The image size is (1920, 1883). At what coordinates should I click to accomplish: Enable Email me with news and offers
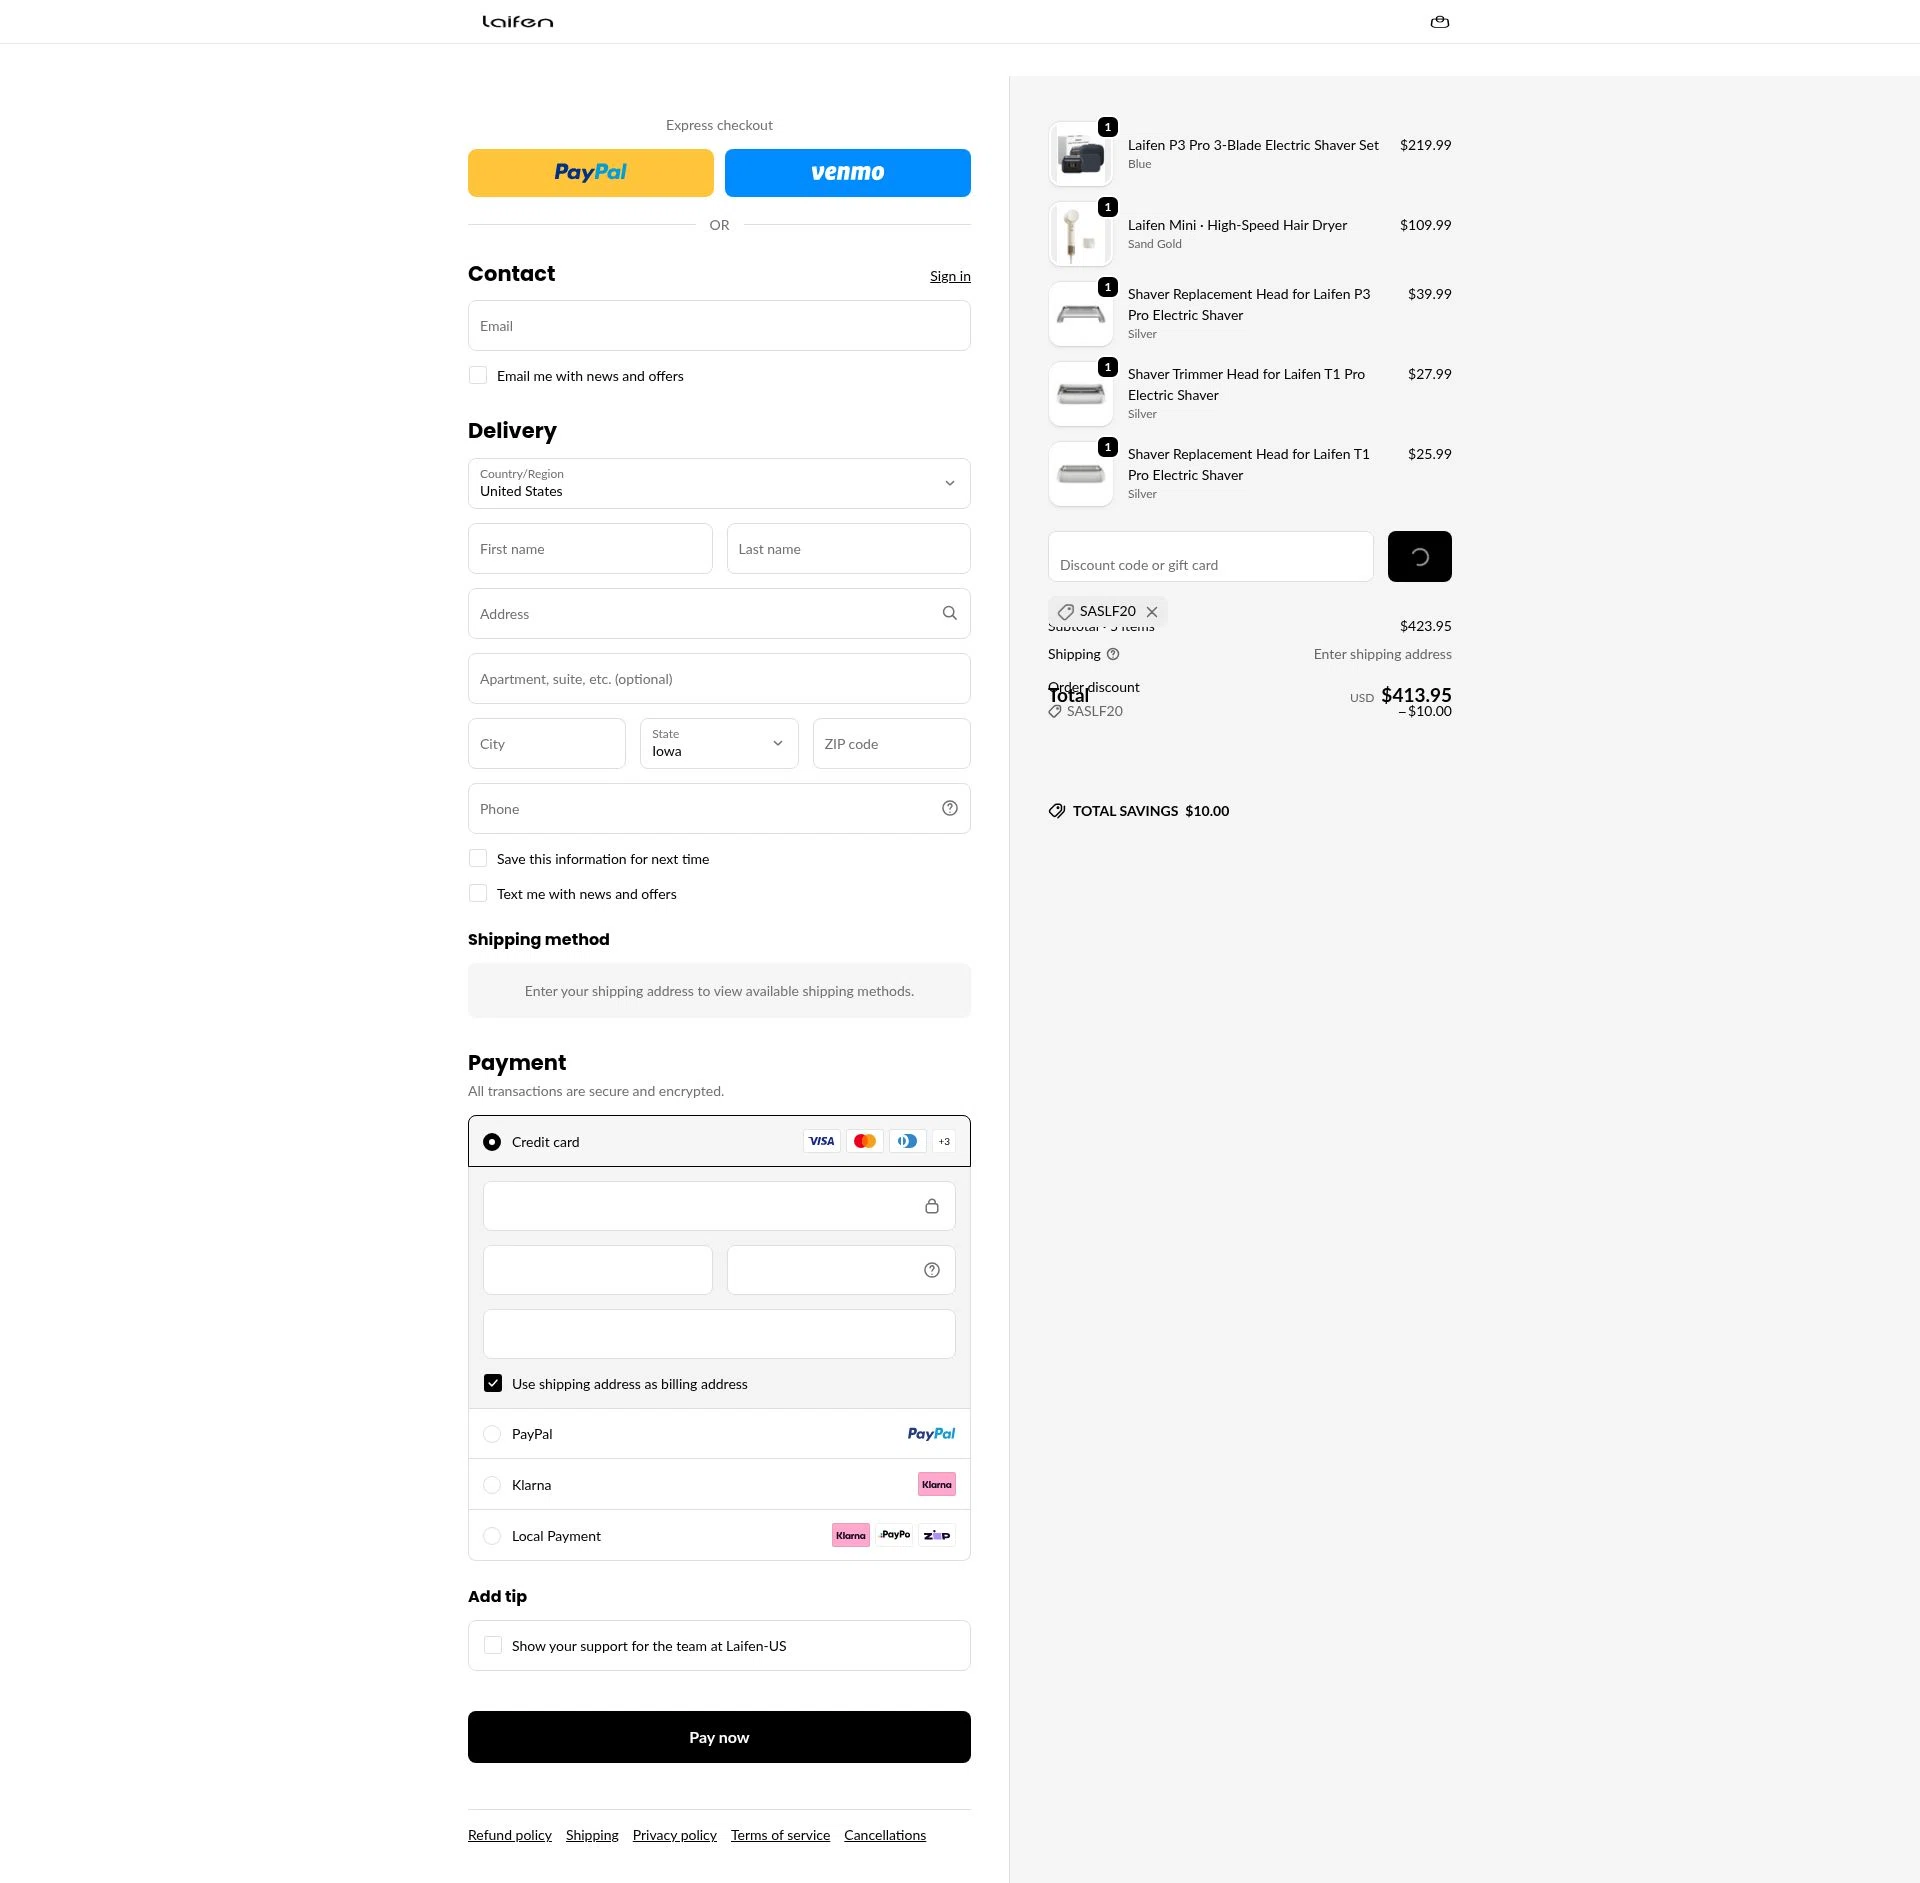478,375
